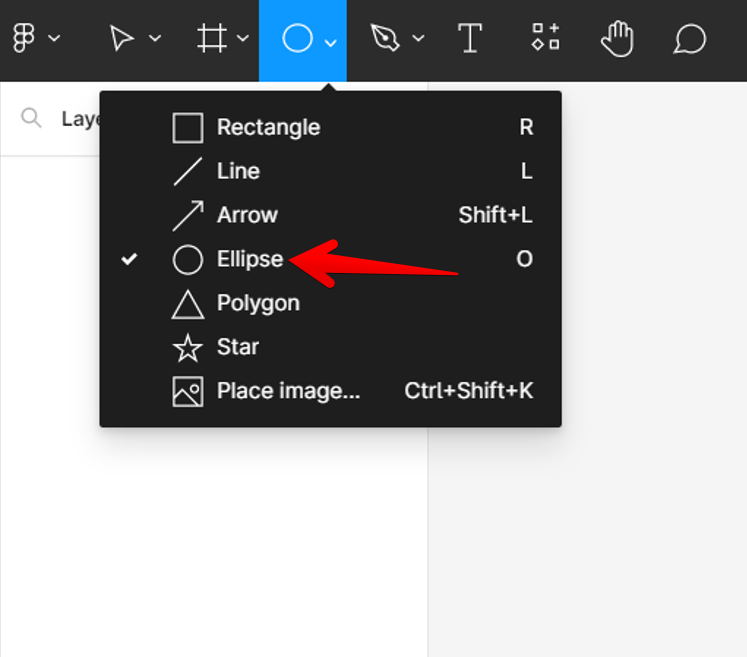The height and width of the screenshot is (657, 747).
Task: Select the Text tool
Action: pos(469,39)
